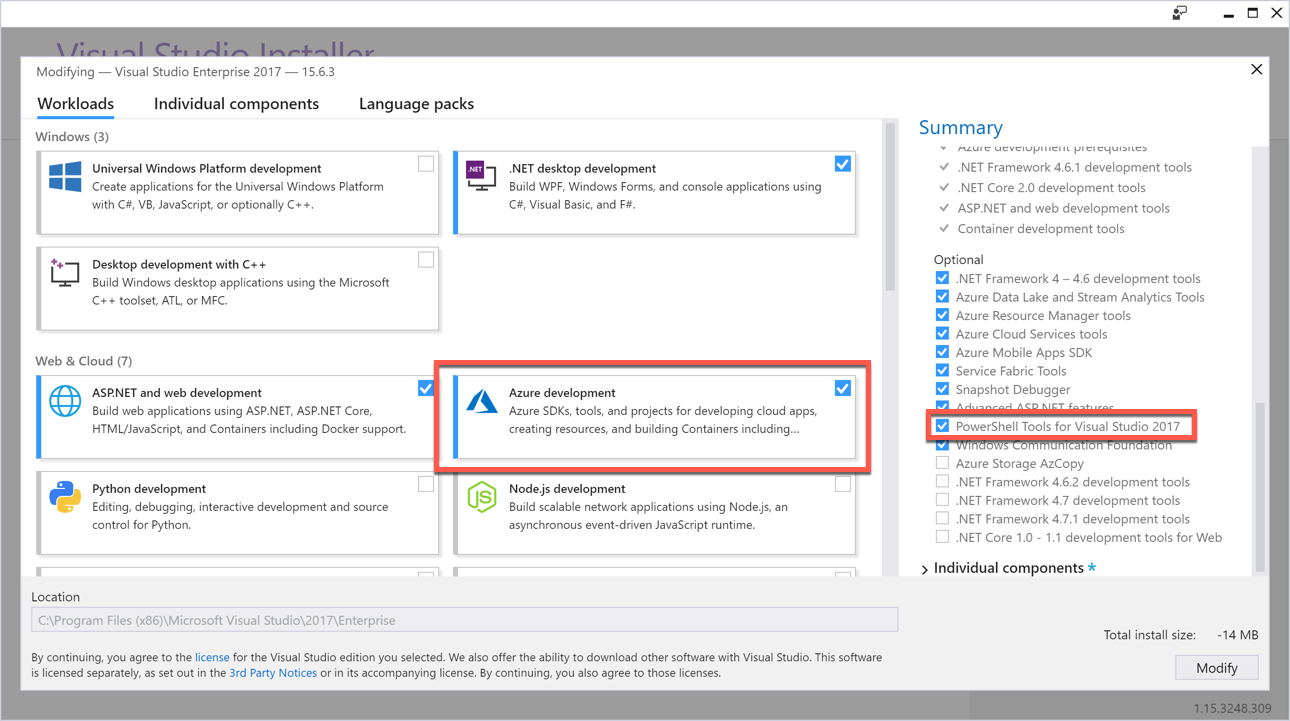Click the 'Web & Cloud (7)' section heading

[83, 361]
